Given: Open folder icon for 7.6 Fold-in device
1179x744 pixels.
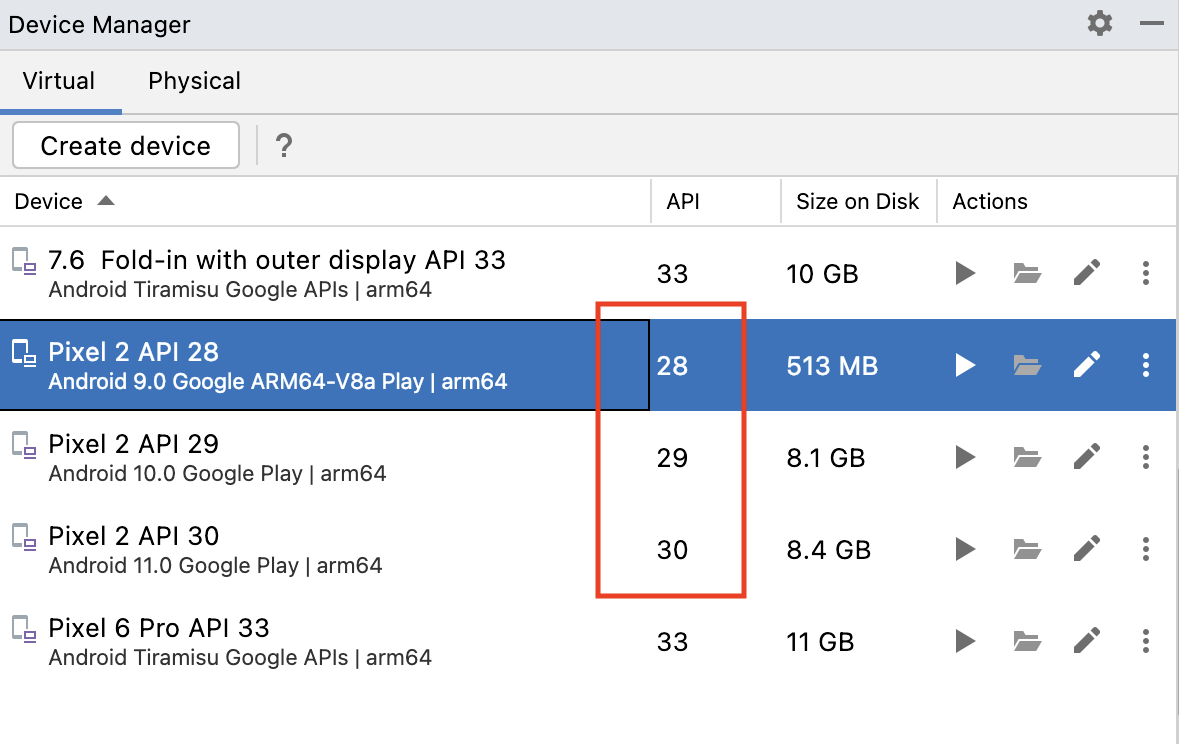Looking at the screenshot, I should [1027, 273].
